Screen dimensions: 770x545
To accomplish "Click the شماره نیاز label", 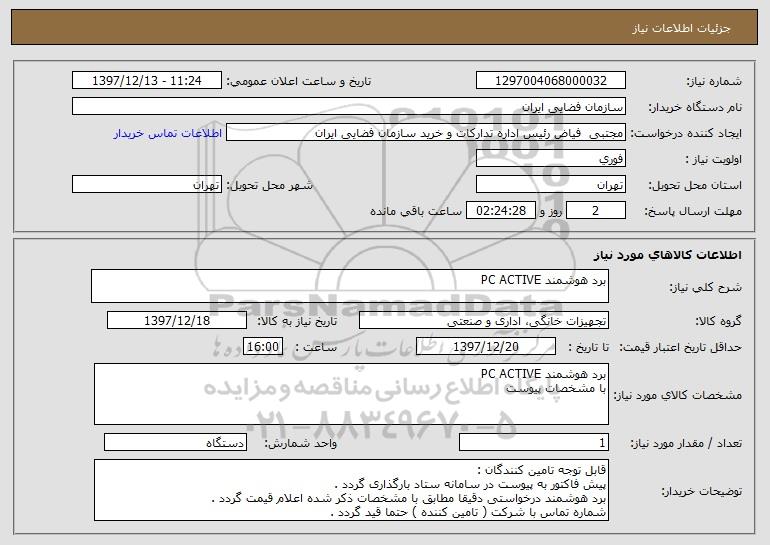I will pos(714,81).
